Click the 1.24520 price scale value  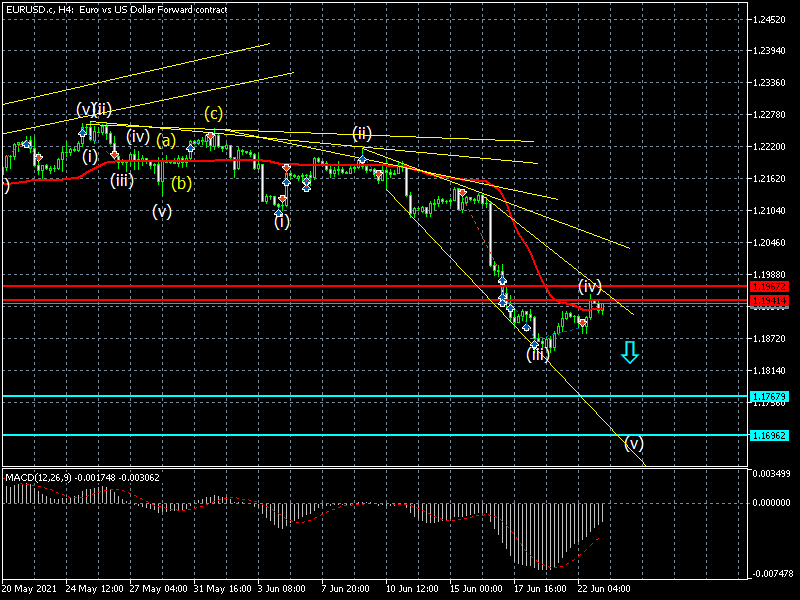tap(770, 20)
